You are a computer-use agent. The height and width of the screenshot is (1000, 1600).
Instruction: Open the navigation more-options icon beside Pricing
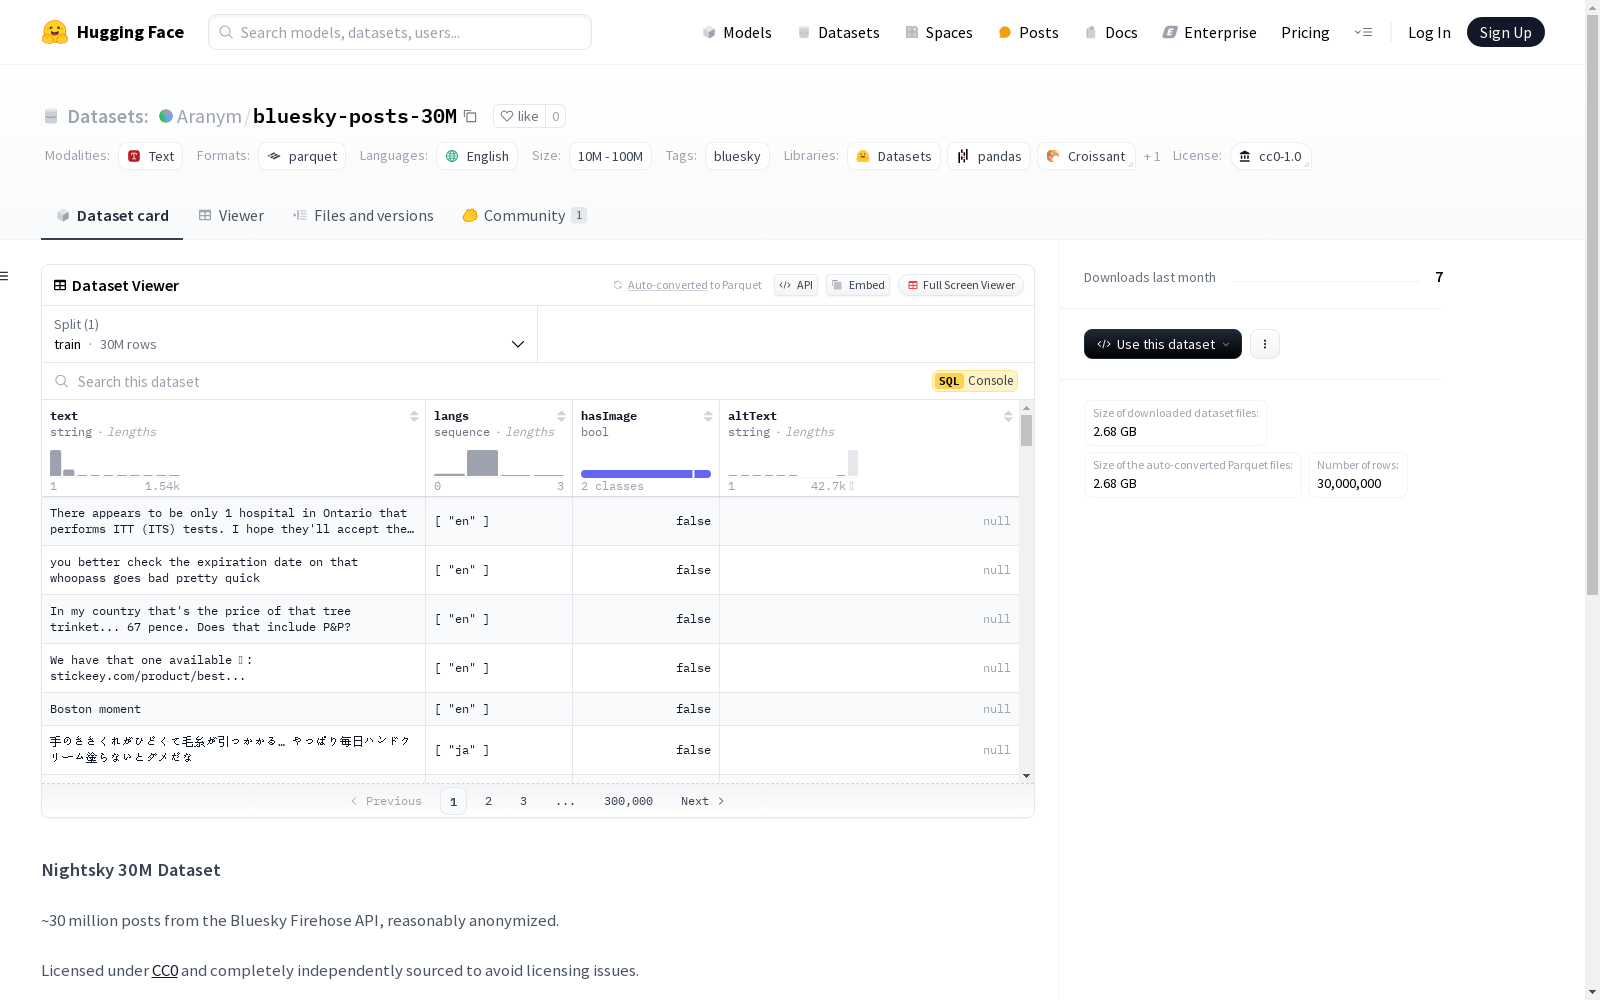pyautogui.click(x=1363, y=32)
